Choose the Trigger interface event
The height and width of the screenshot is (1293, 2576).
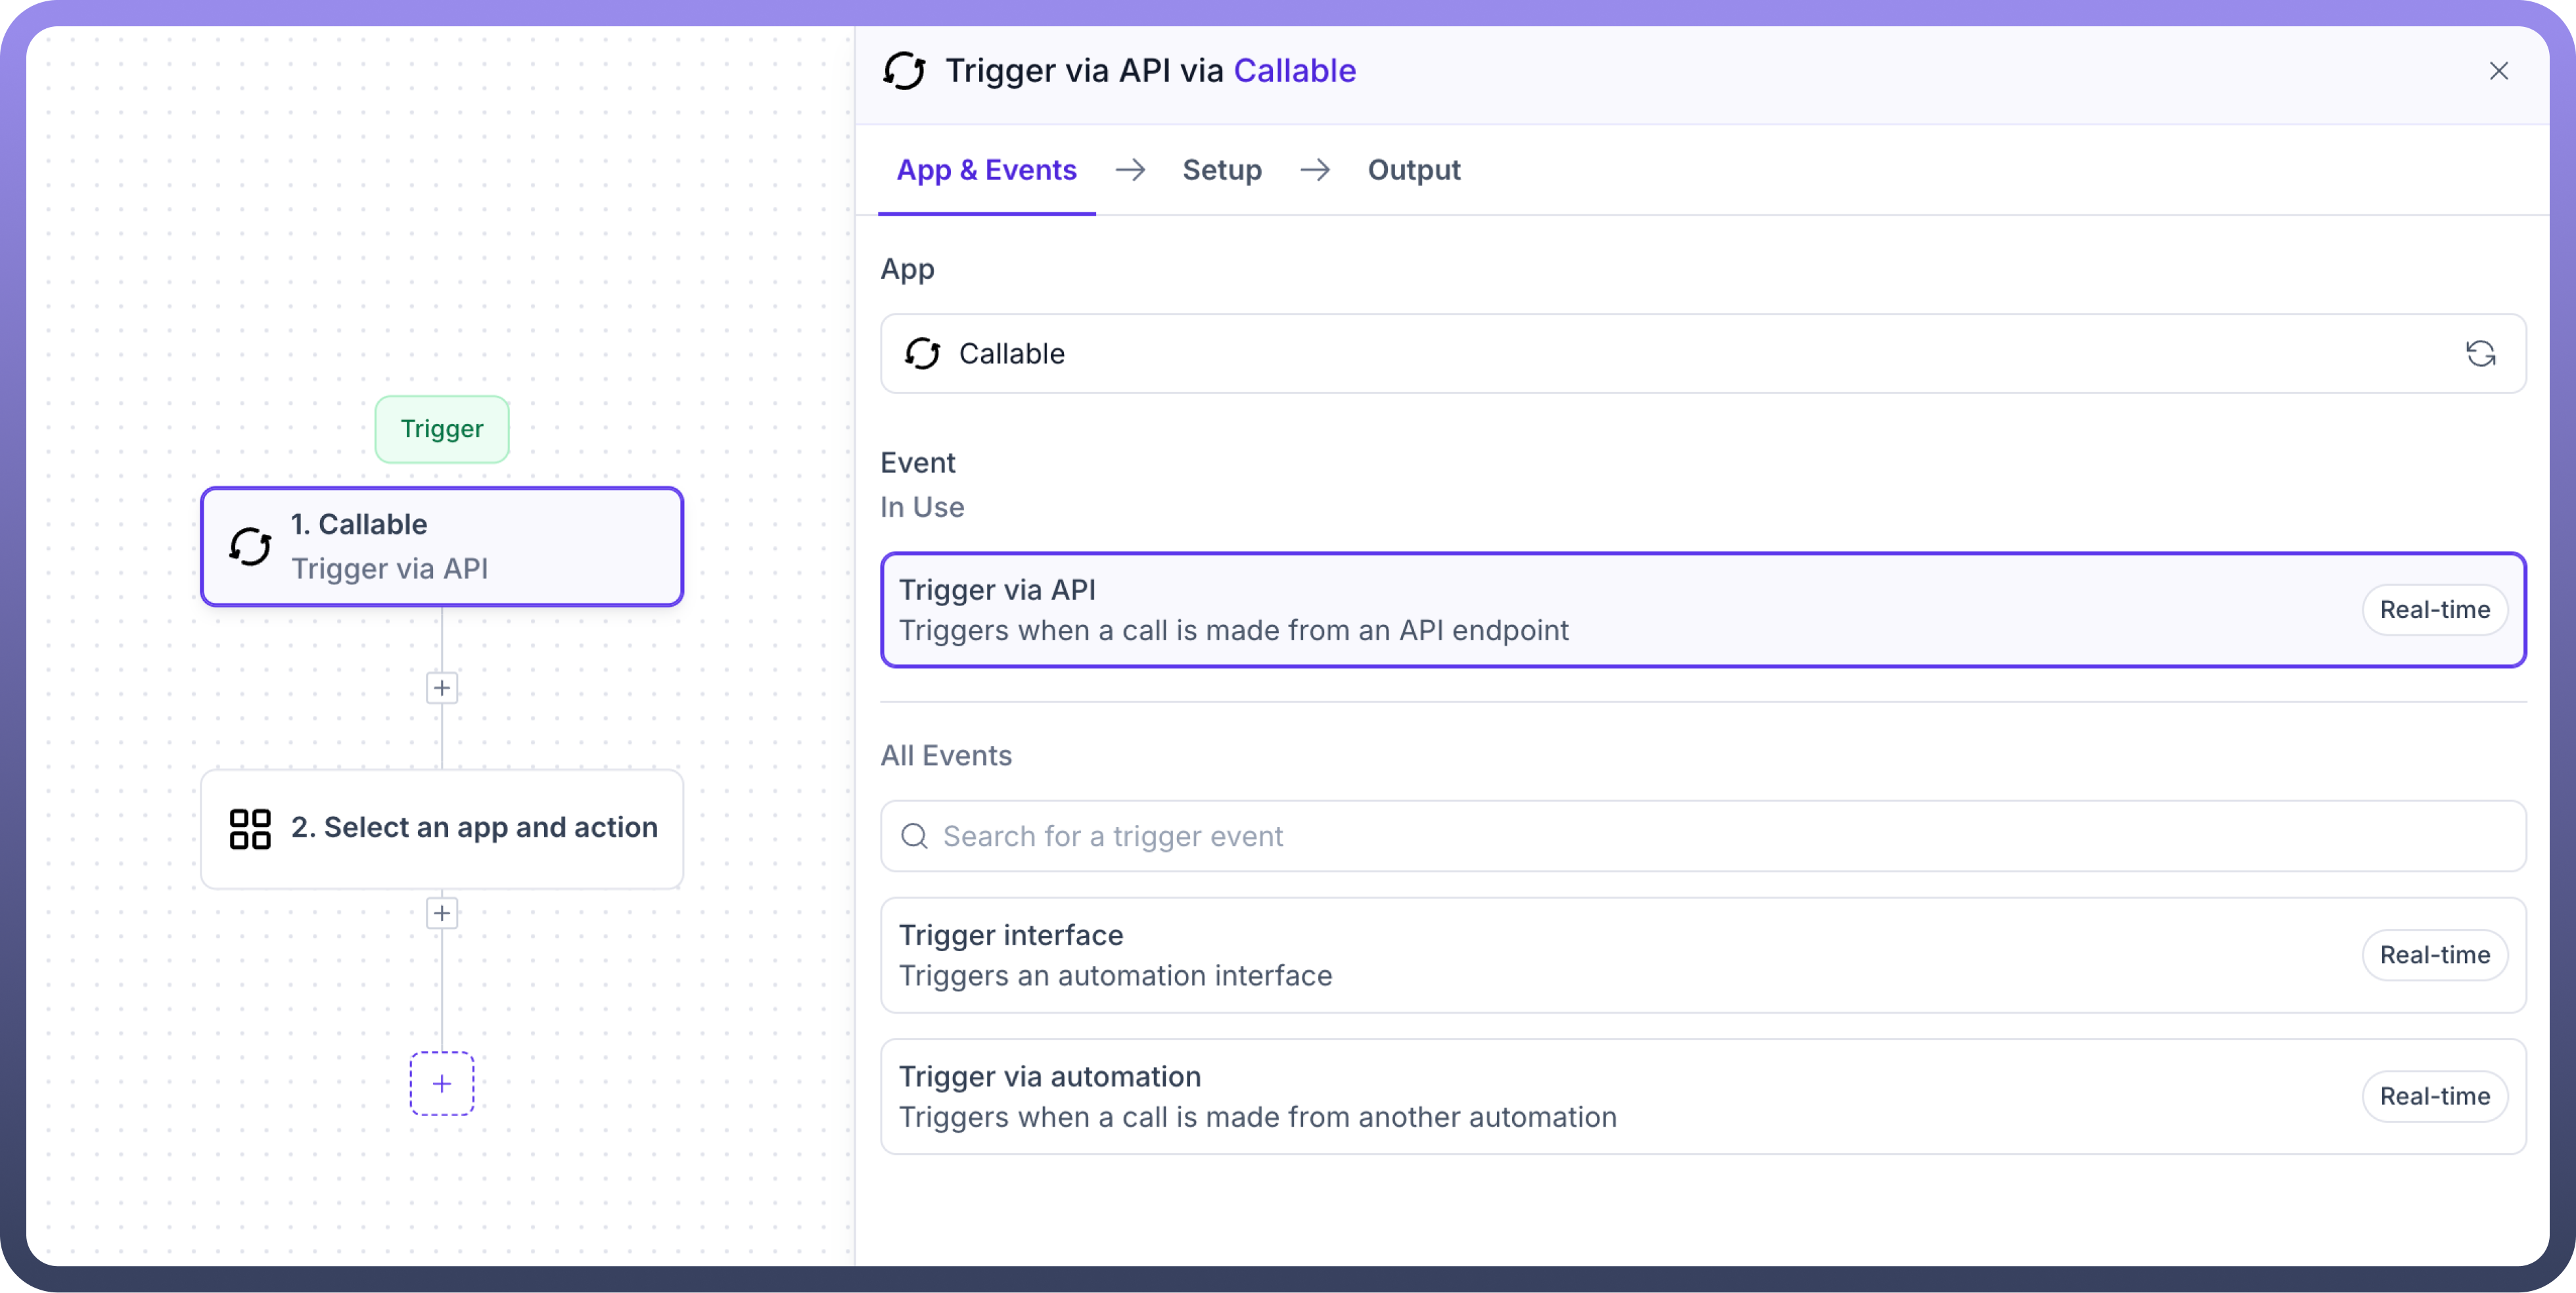1600,955
